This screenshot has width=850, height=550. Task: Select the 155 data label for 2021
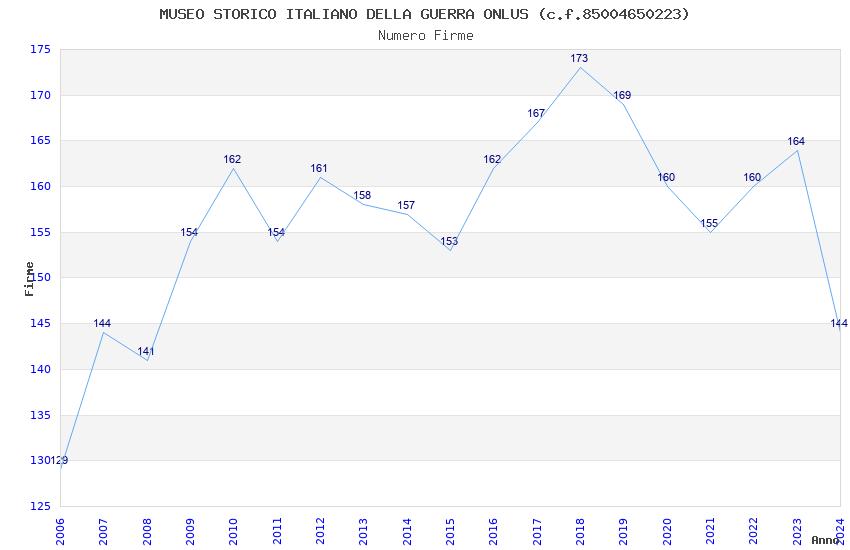click(709, 223)
